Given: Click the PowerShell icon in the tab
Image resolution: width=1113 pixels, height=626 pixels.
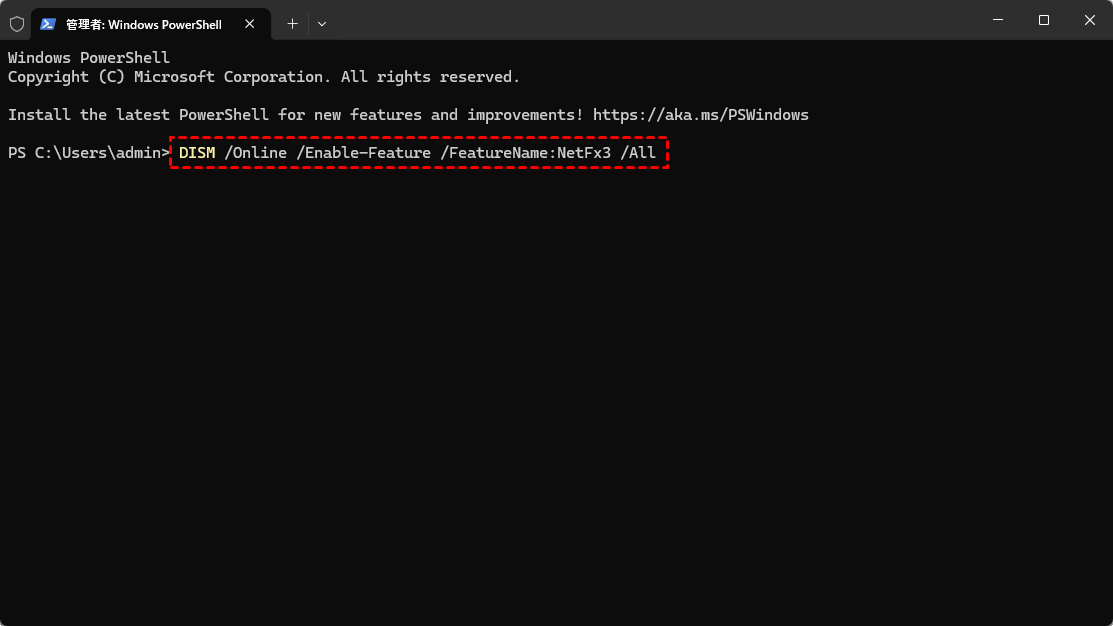Looking at the screenshot, I should (48, 24).
